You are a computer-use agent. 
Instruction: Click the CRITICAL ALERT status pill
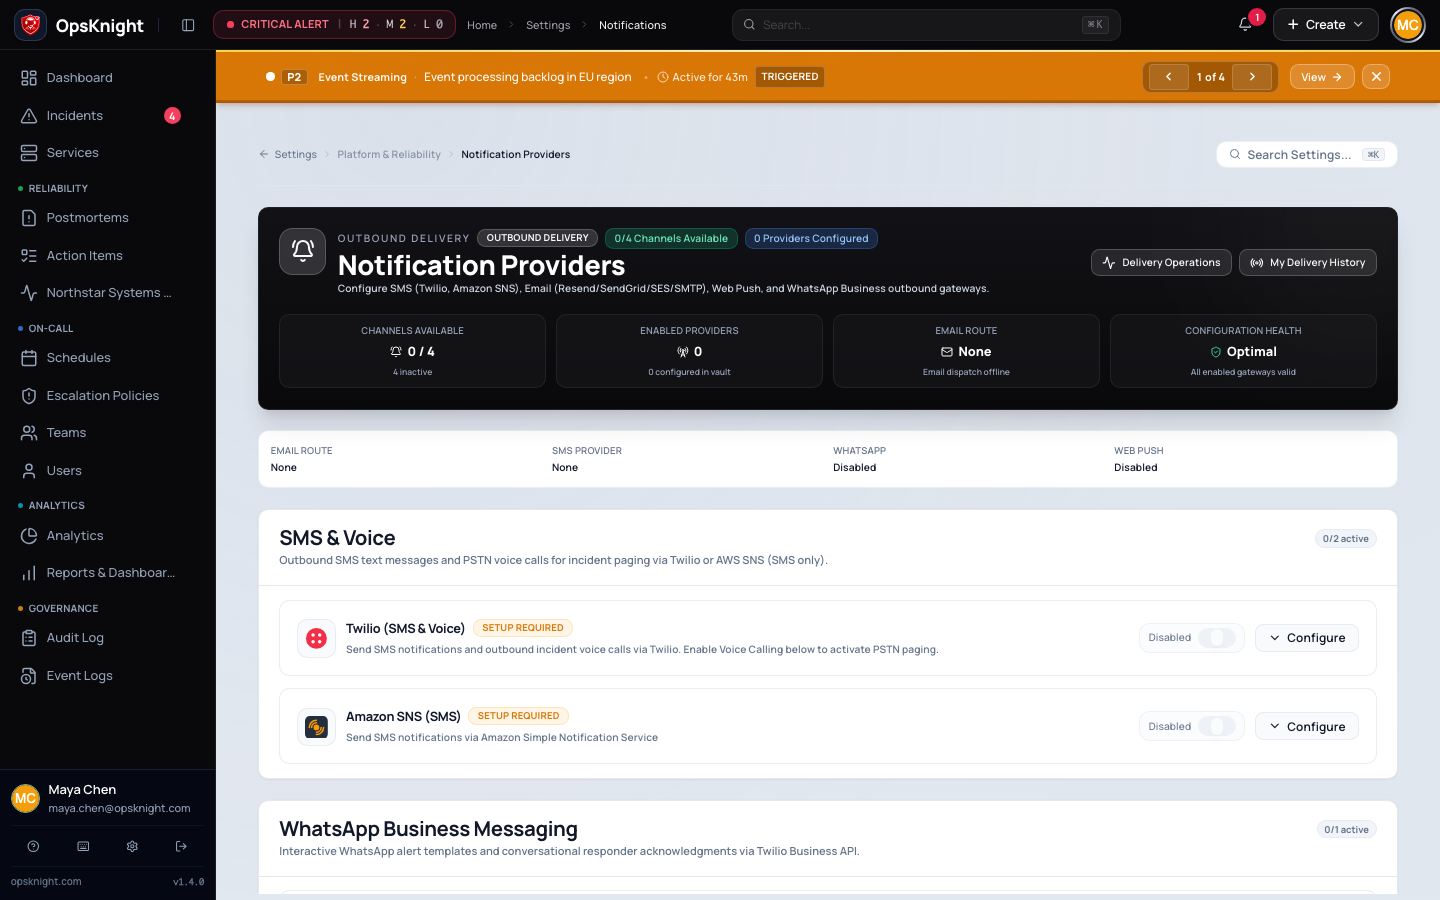click(334, 25)
